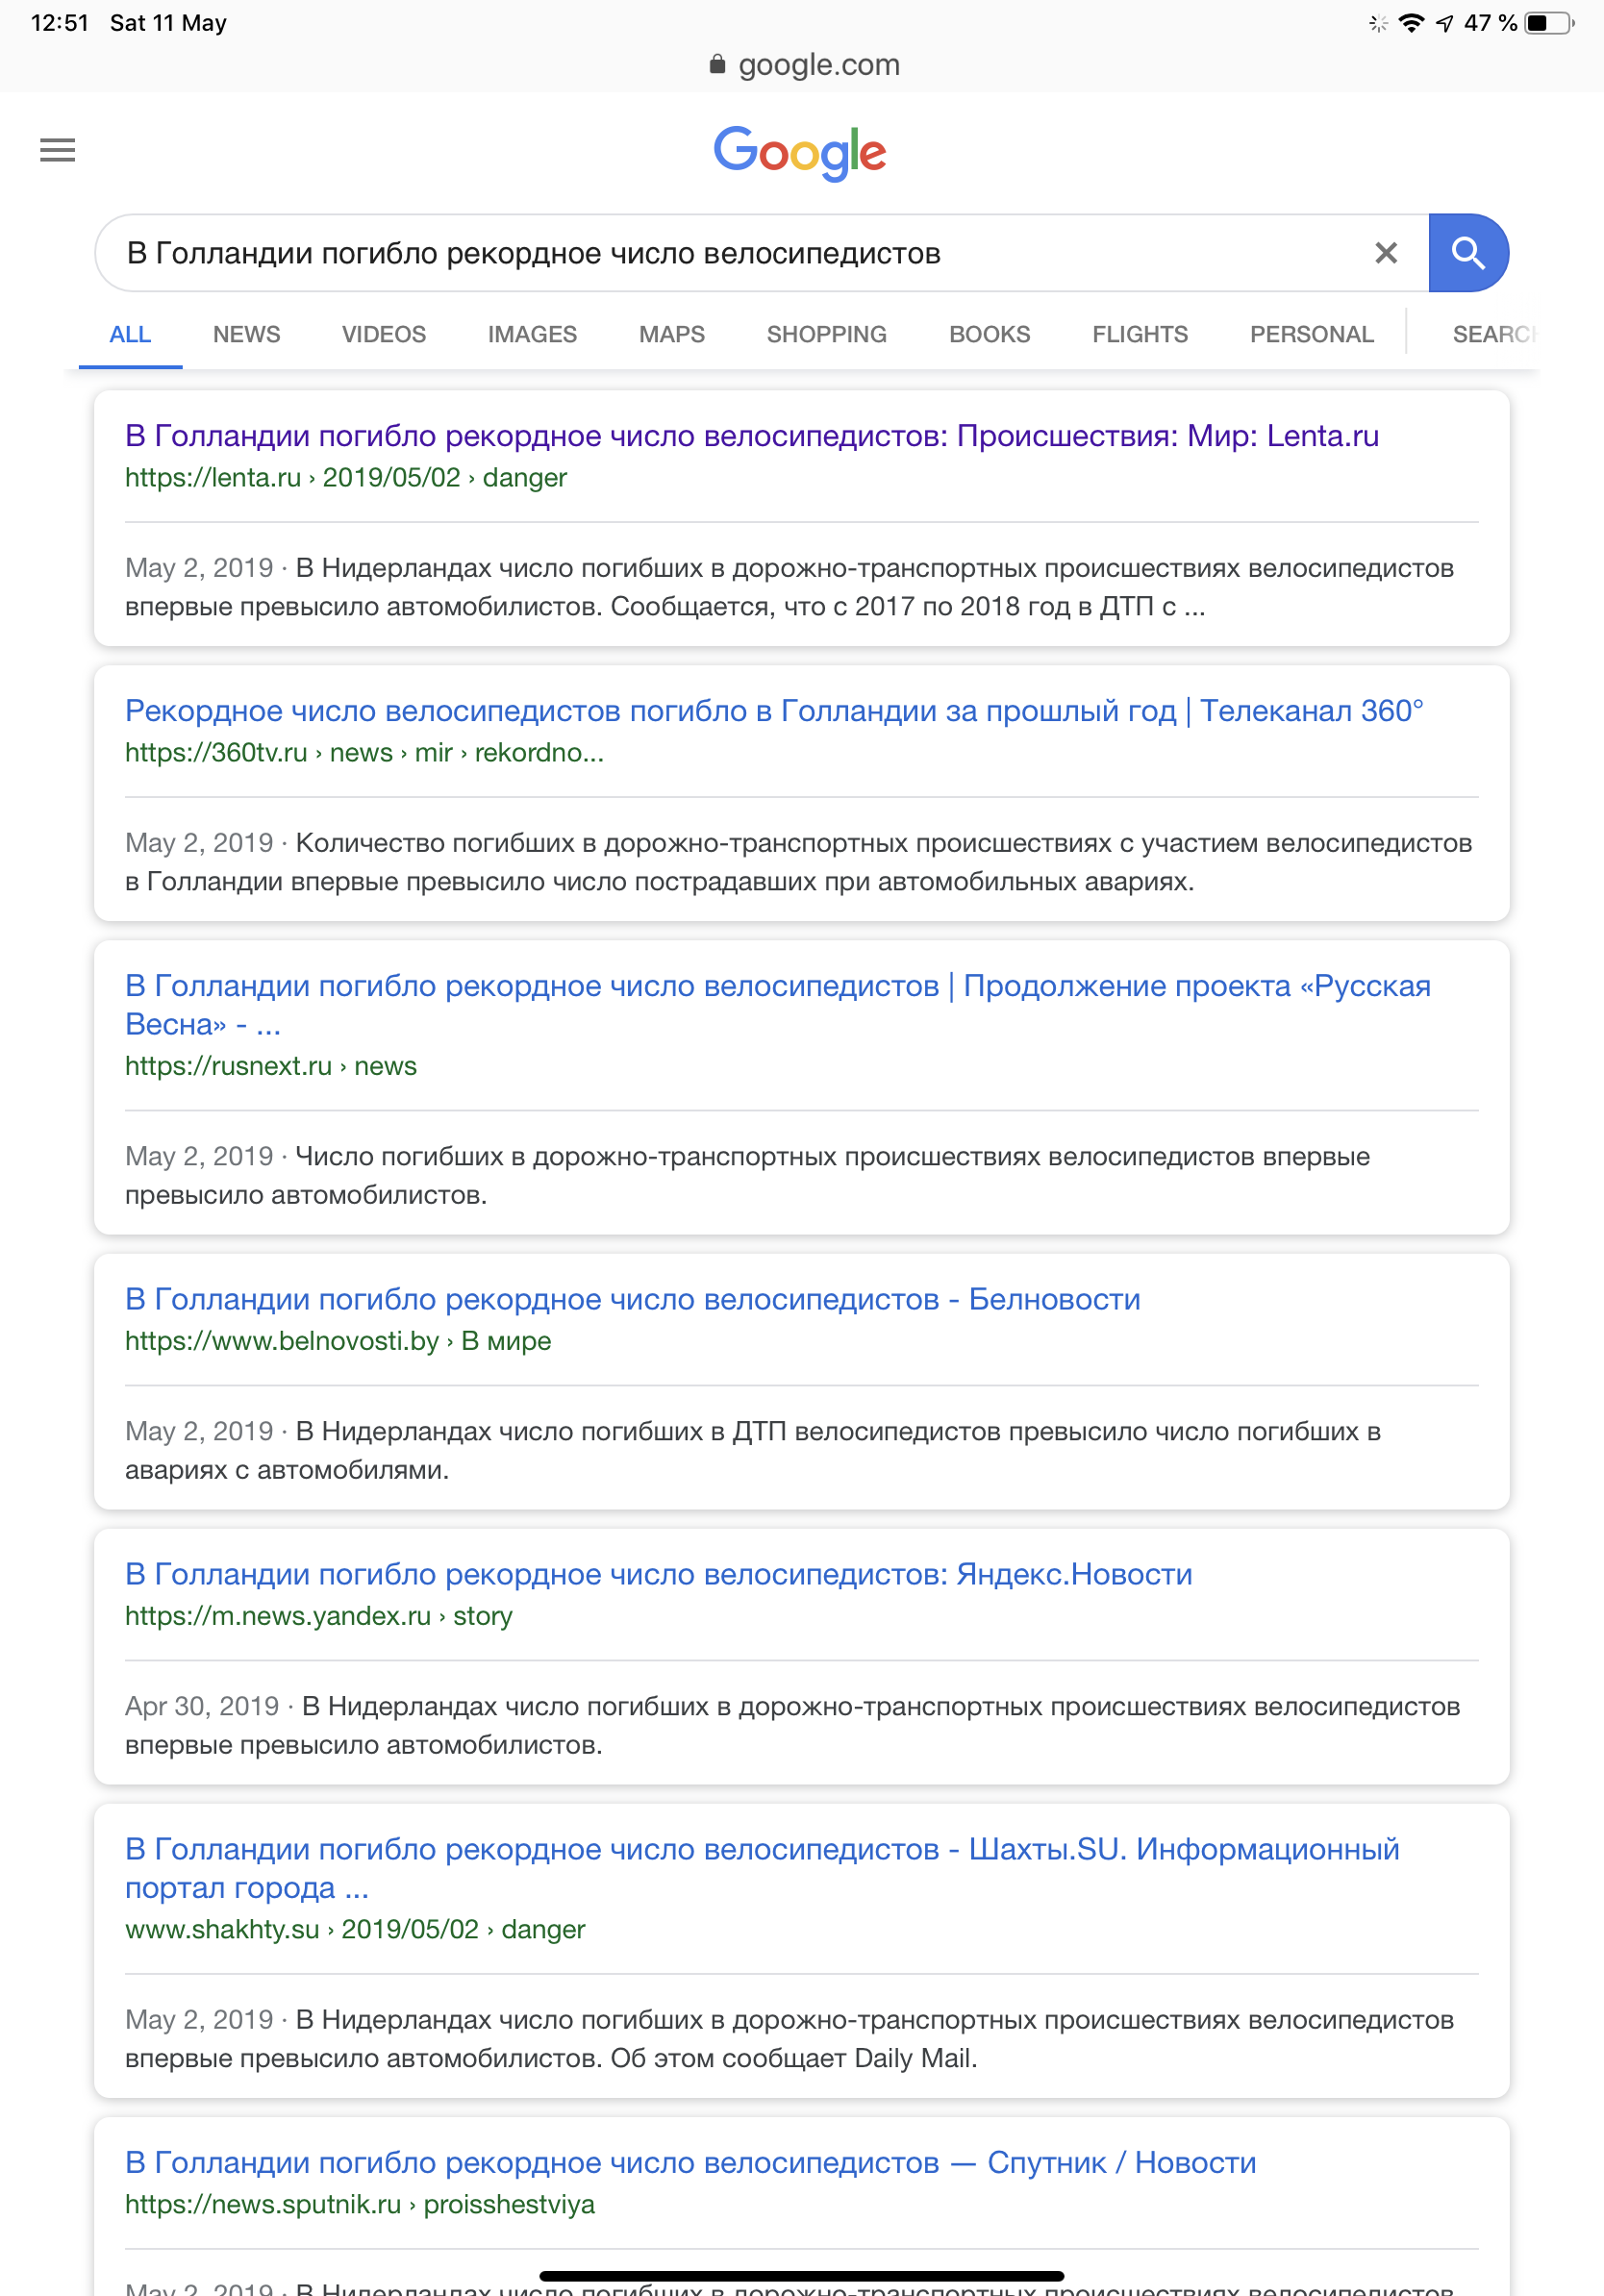This screenshot has height=2296, width=1604.
Task: Open the Белновости search result
Action: (x=632, y=1299)
